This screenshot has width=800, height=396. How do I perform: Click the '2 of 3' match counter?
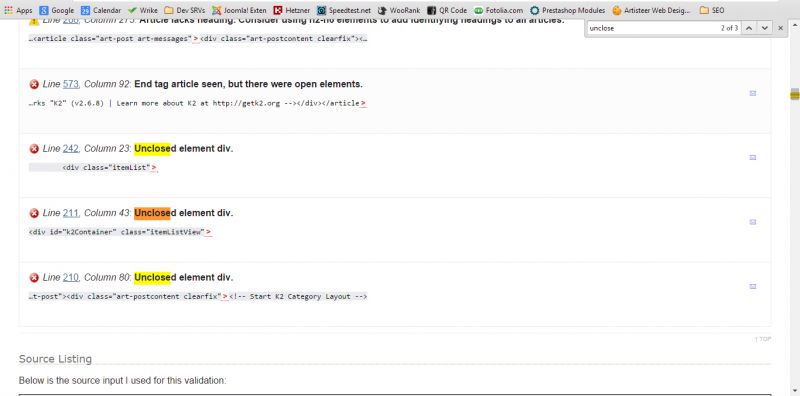[729, 28]
